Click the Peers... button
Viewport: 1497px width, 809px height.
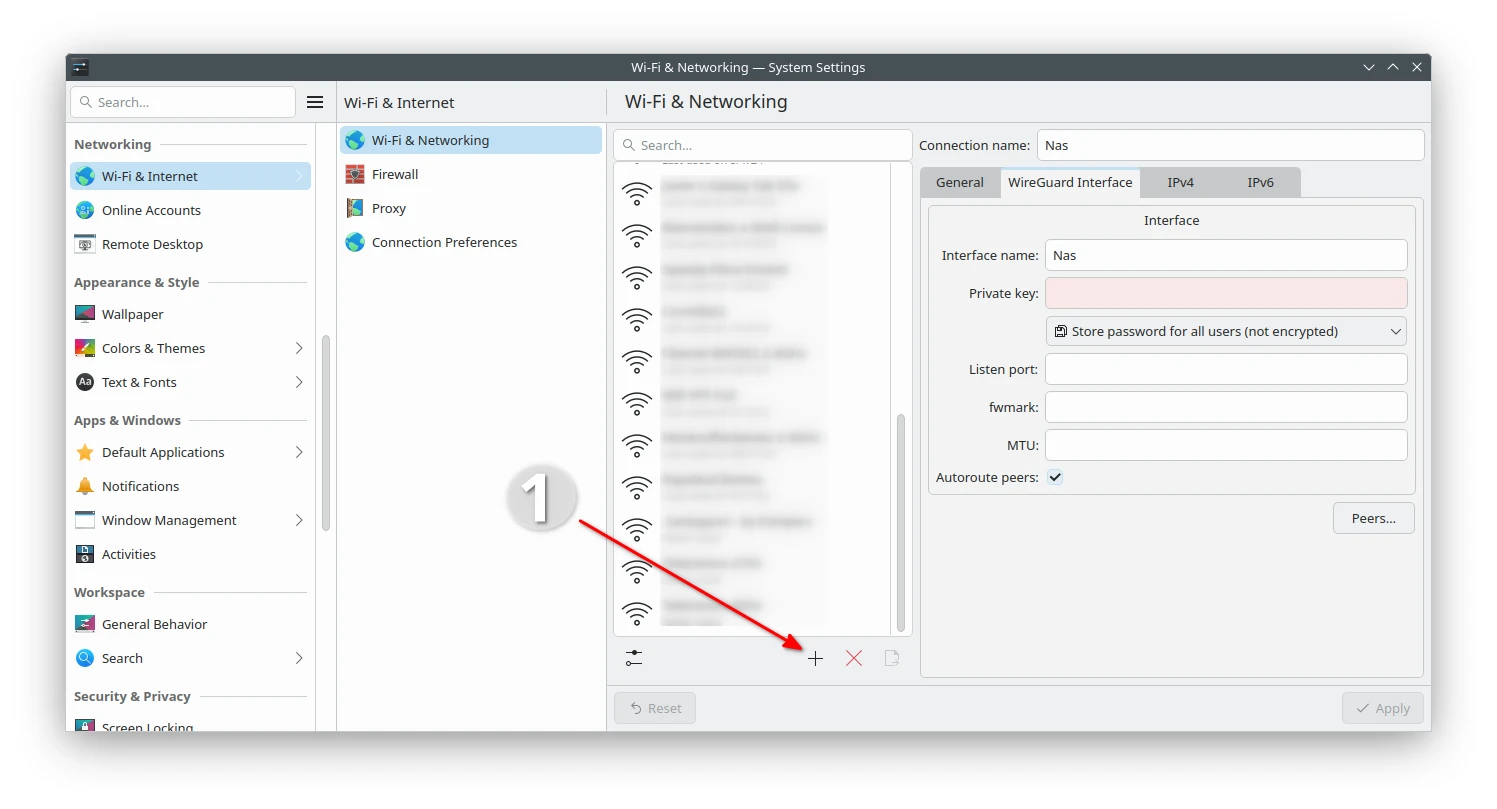point(1373,518)
